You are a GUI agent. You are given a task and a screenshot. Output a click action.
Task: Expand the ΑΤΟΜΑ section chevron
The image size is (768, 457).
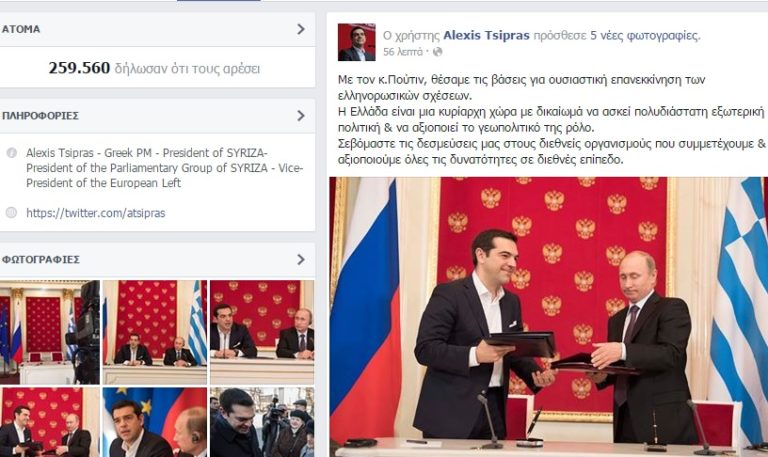pyautogui.click(x=301, y=29)
